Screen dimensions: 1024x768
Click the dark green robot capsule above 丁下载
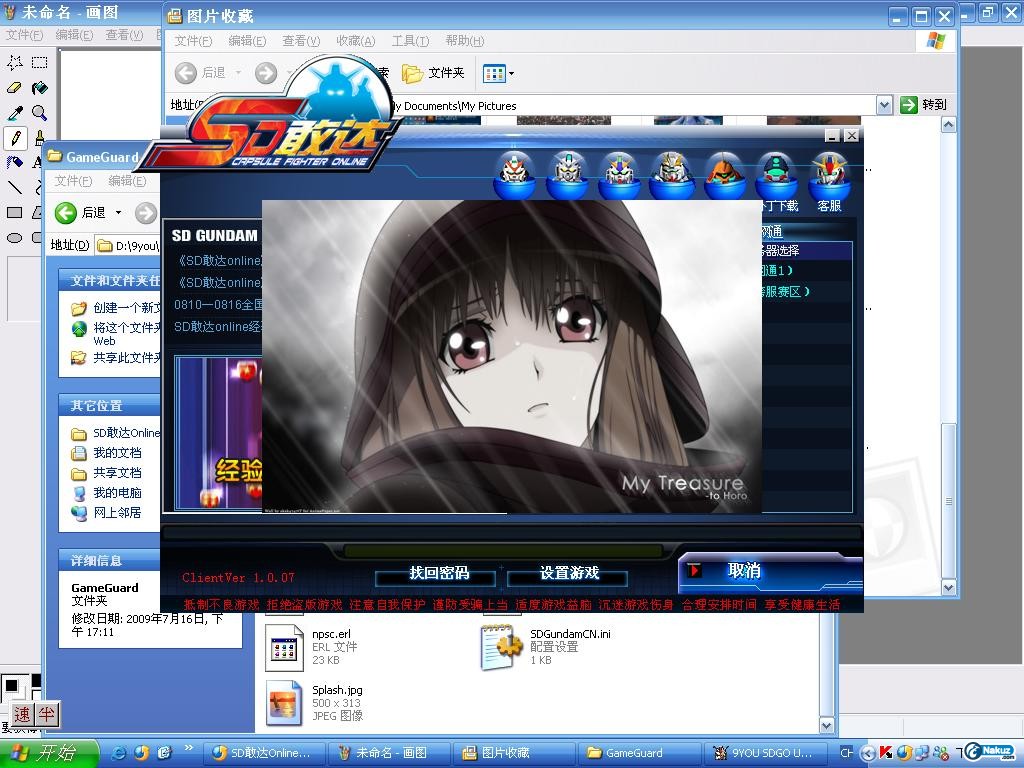[x=776, y=175]
